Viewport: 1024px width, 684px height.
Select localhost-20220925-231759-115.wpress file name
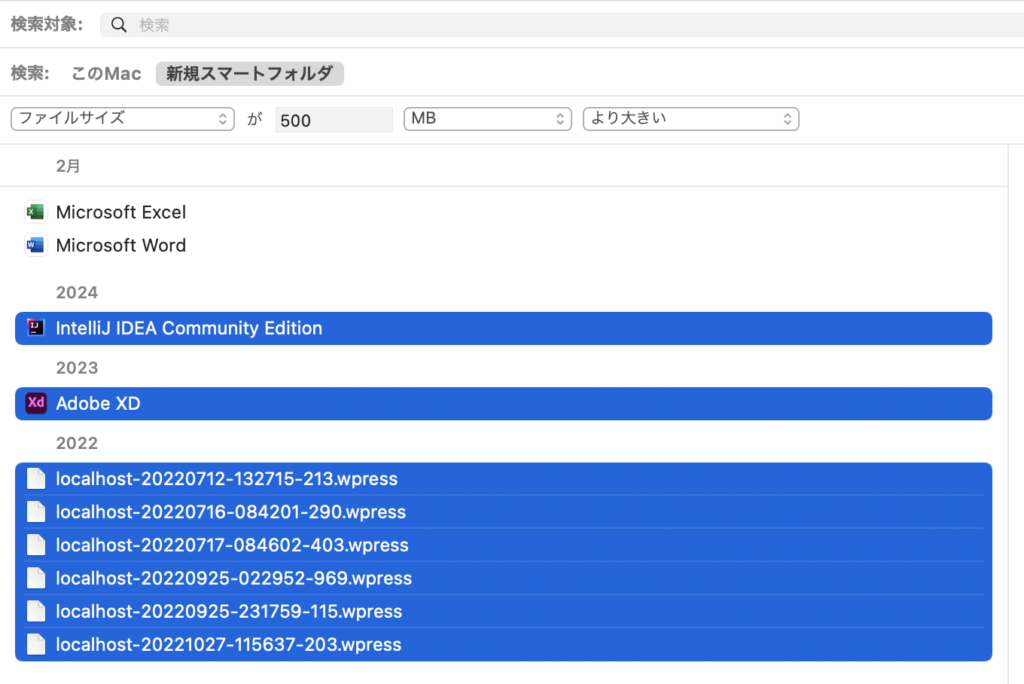(229, 611)
